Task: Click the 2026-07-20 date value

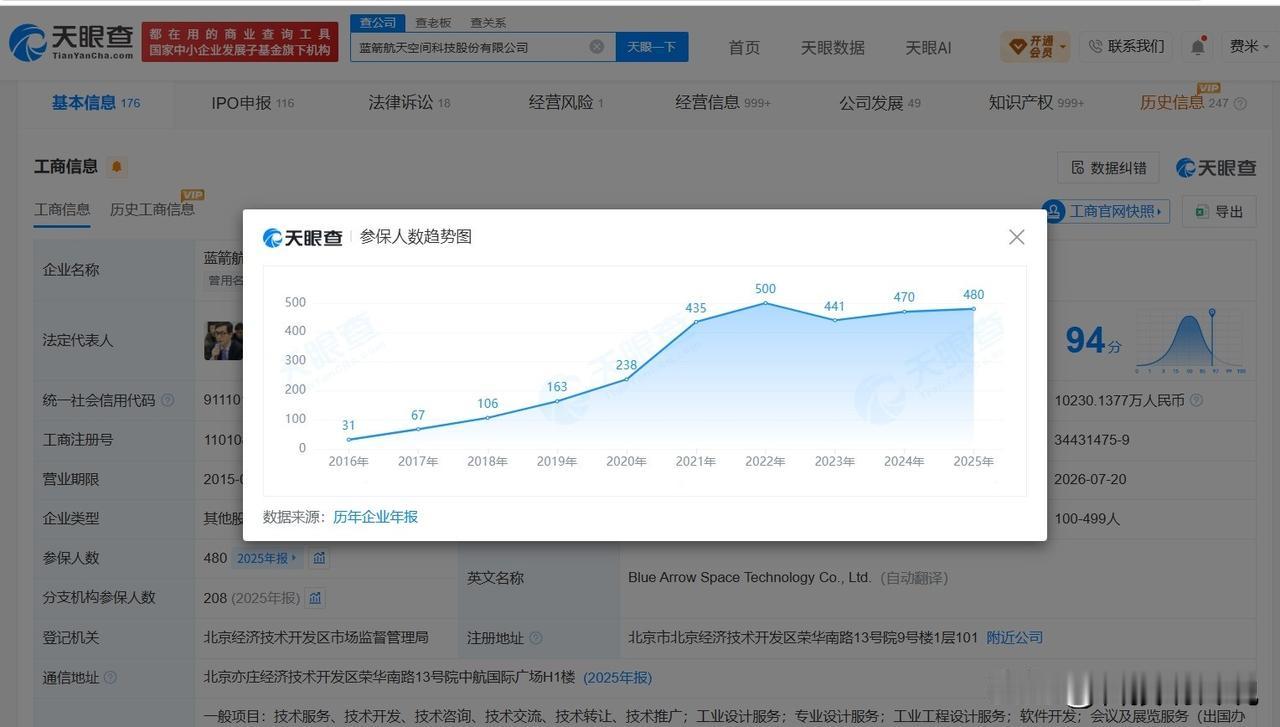Action: pyautogui.click(x=1090, y=479)
